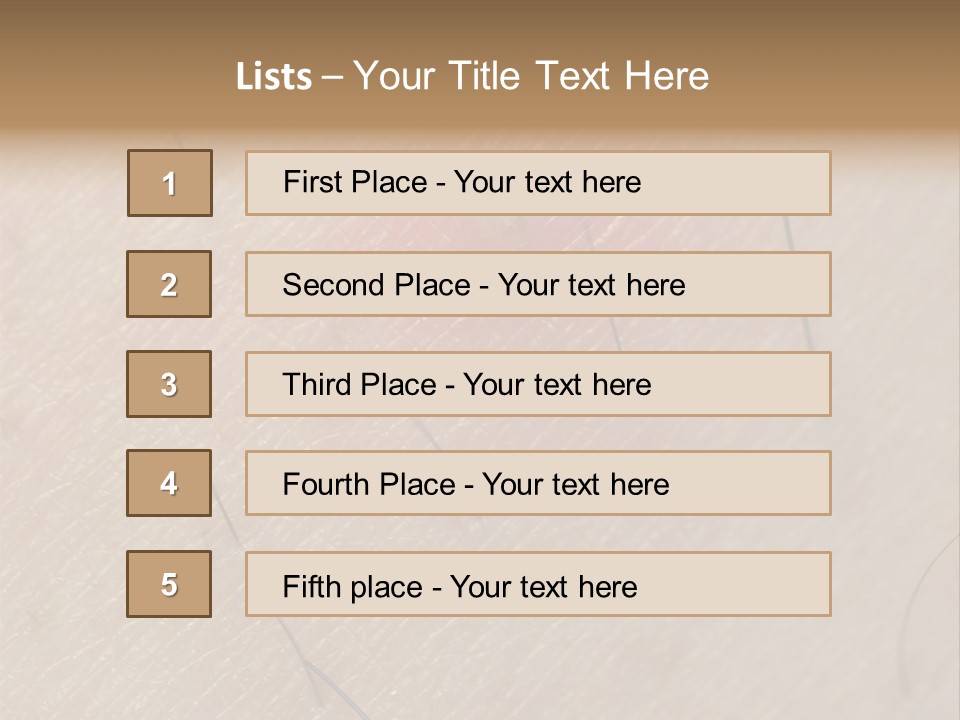Click Your text here in First Place row
Screen dimensions: 960x720
[547, 182]
